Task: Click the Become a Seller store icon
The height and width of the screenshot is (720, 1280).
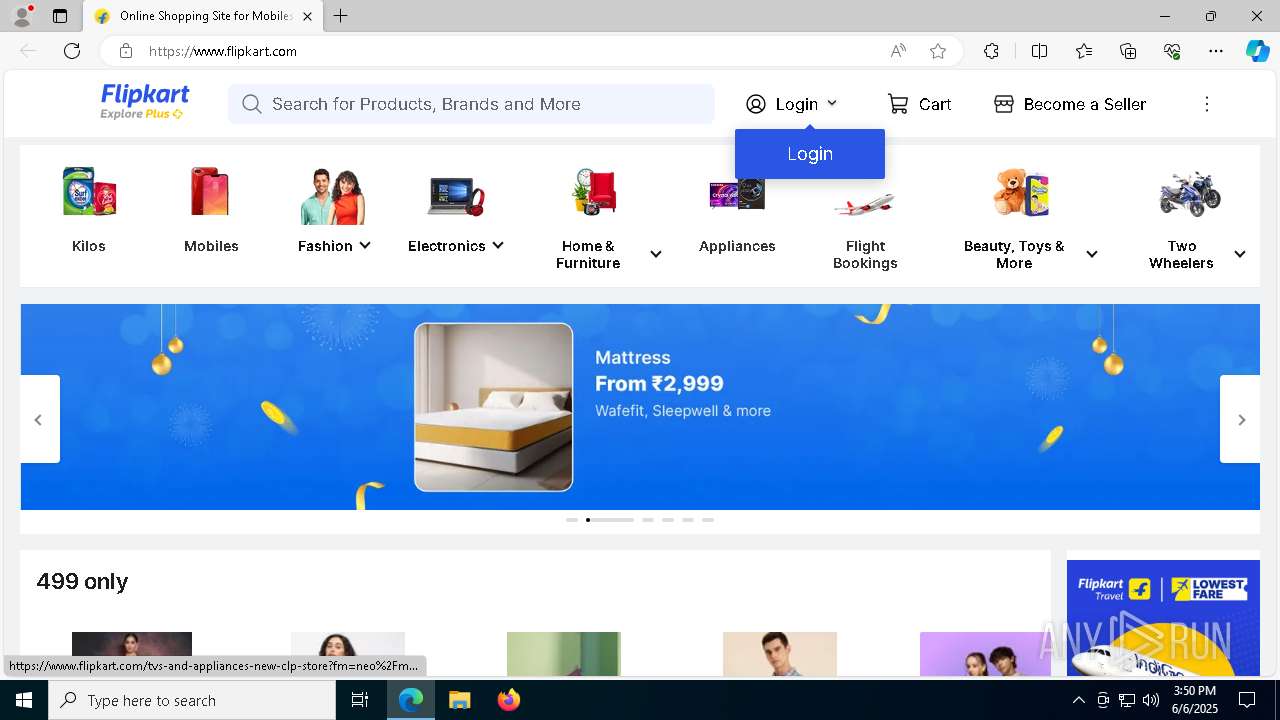Action: click(1004, 104)
